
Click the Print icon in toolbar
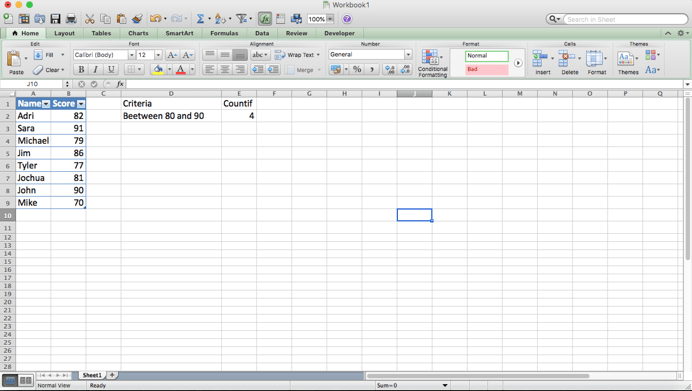(x=71, y=19)
